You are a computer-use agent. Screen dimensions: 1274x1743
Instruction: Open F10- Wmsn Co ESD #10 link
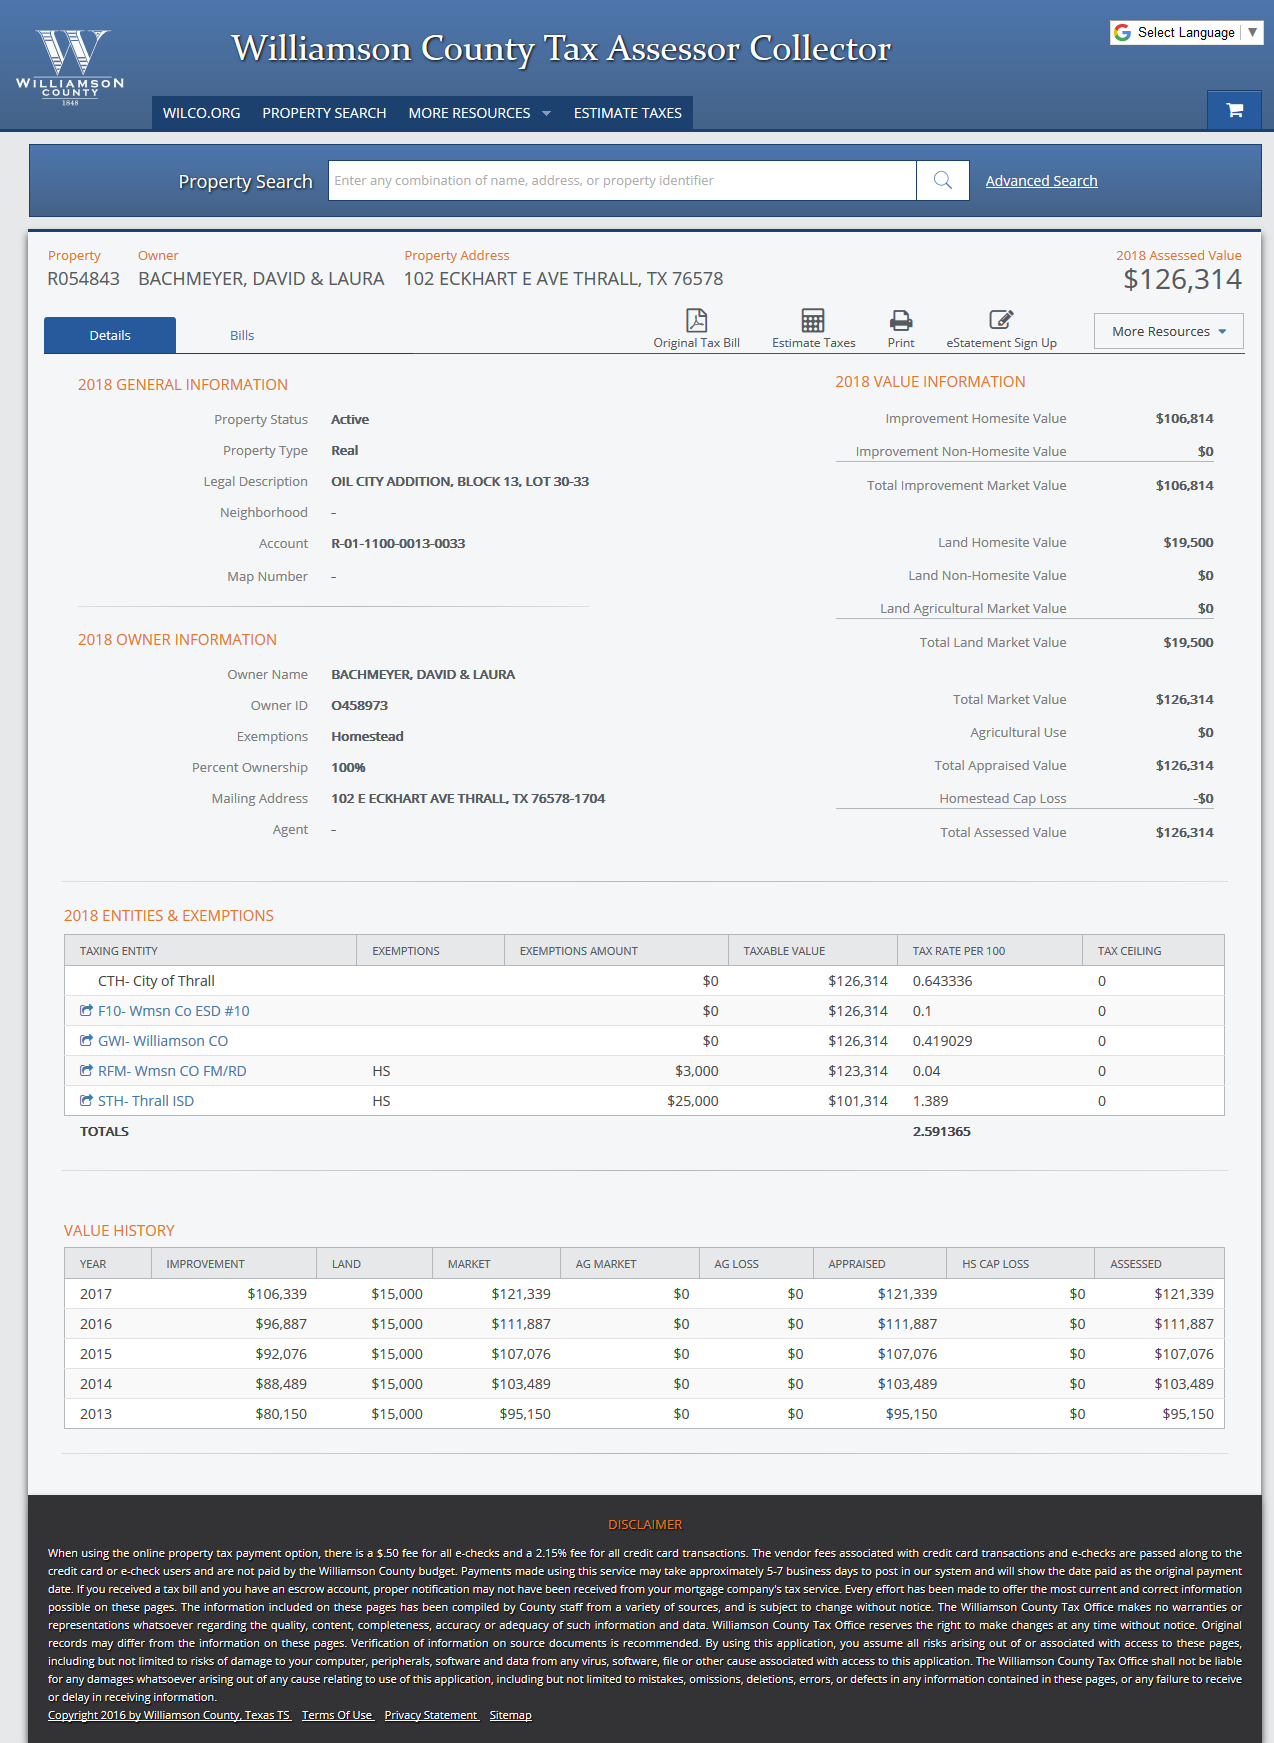point(174,1011)
